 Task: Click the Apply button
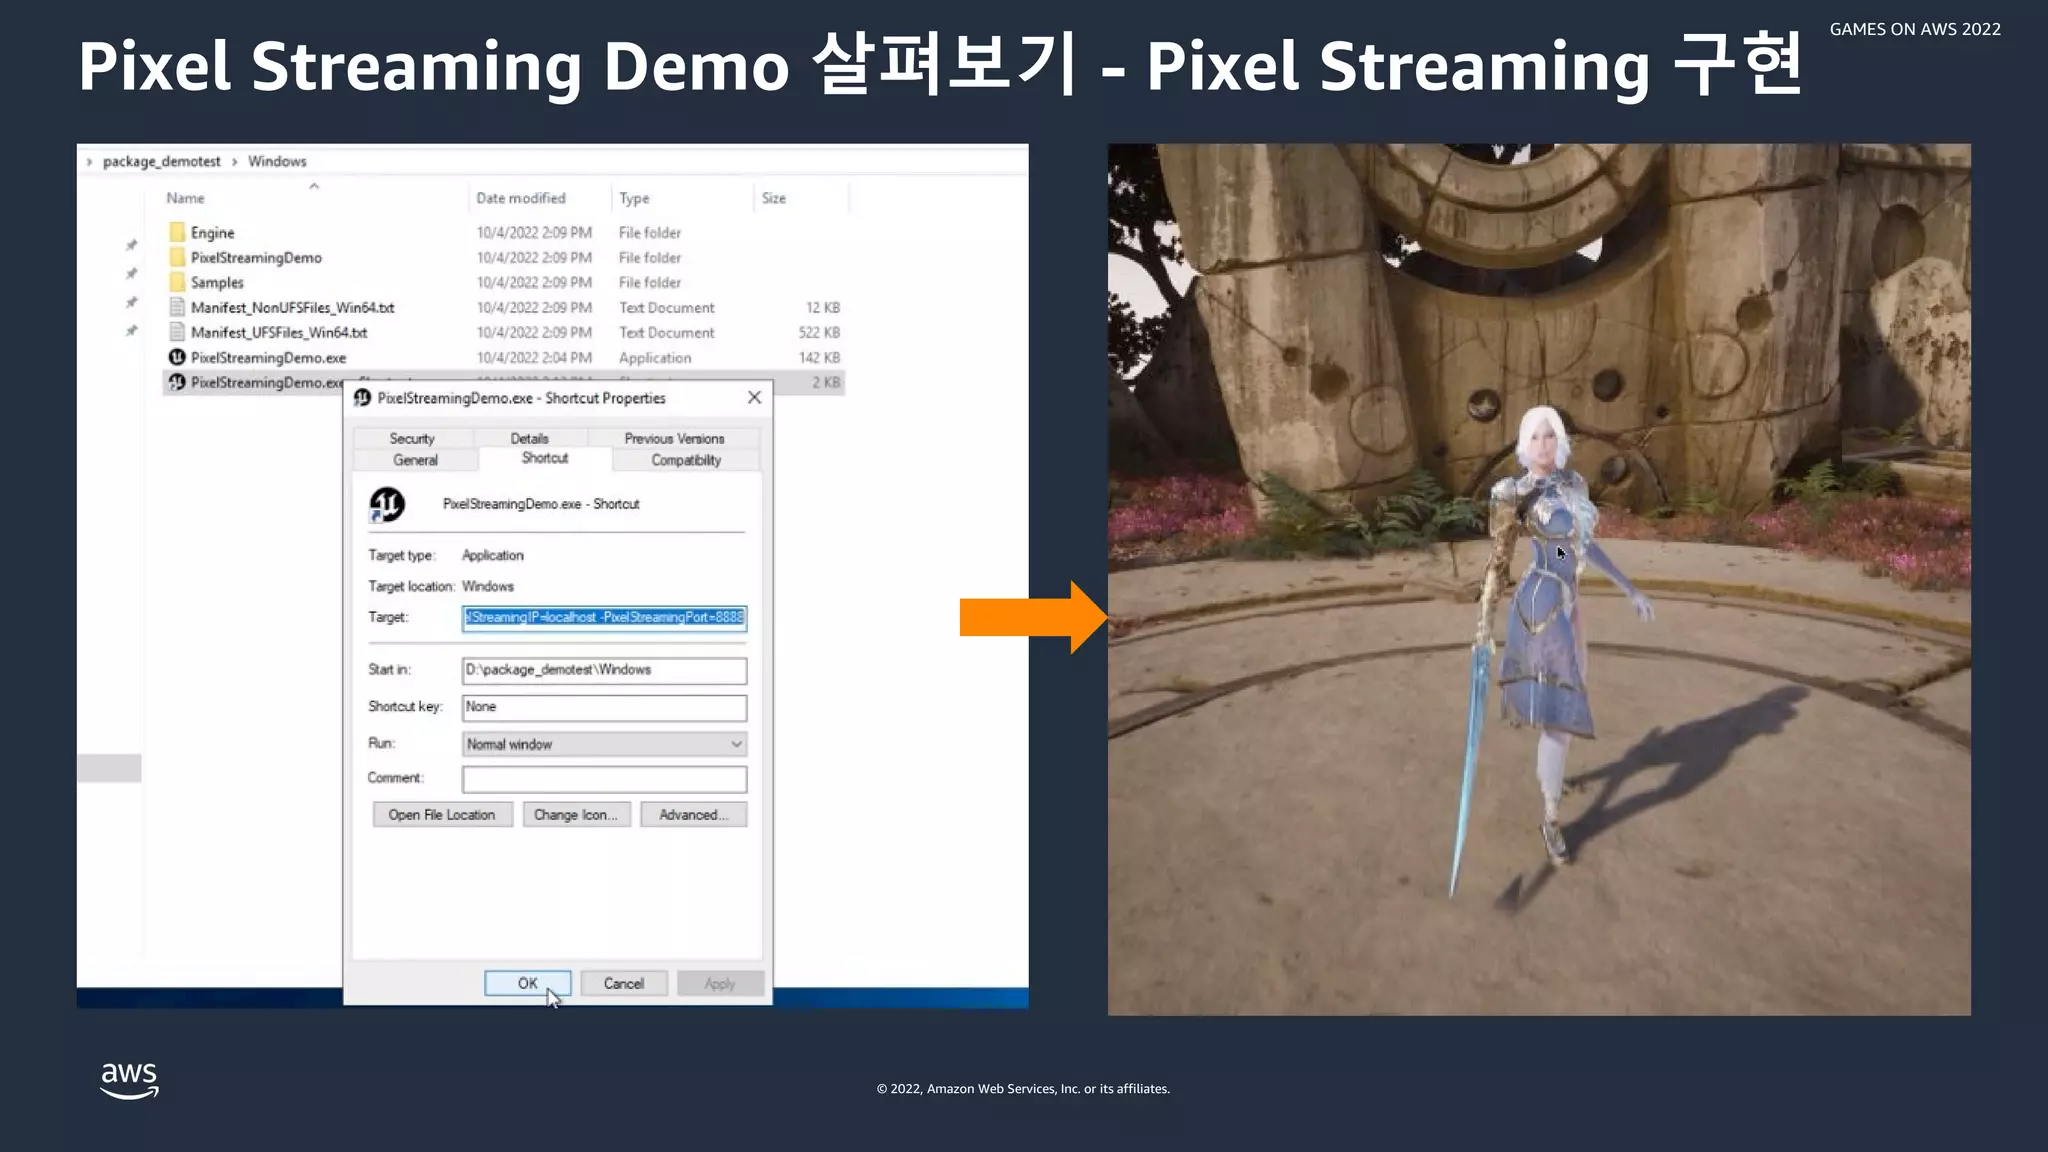pos(720,983)
